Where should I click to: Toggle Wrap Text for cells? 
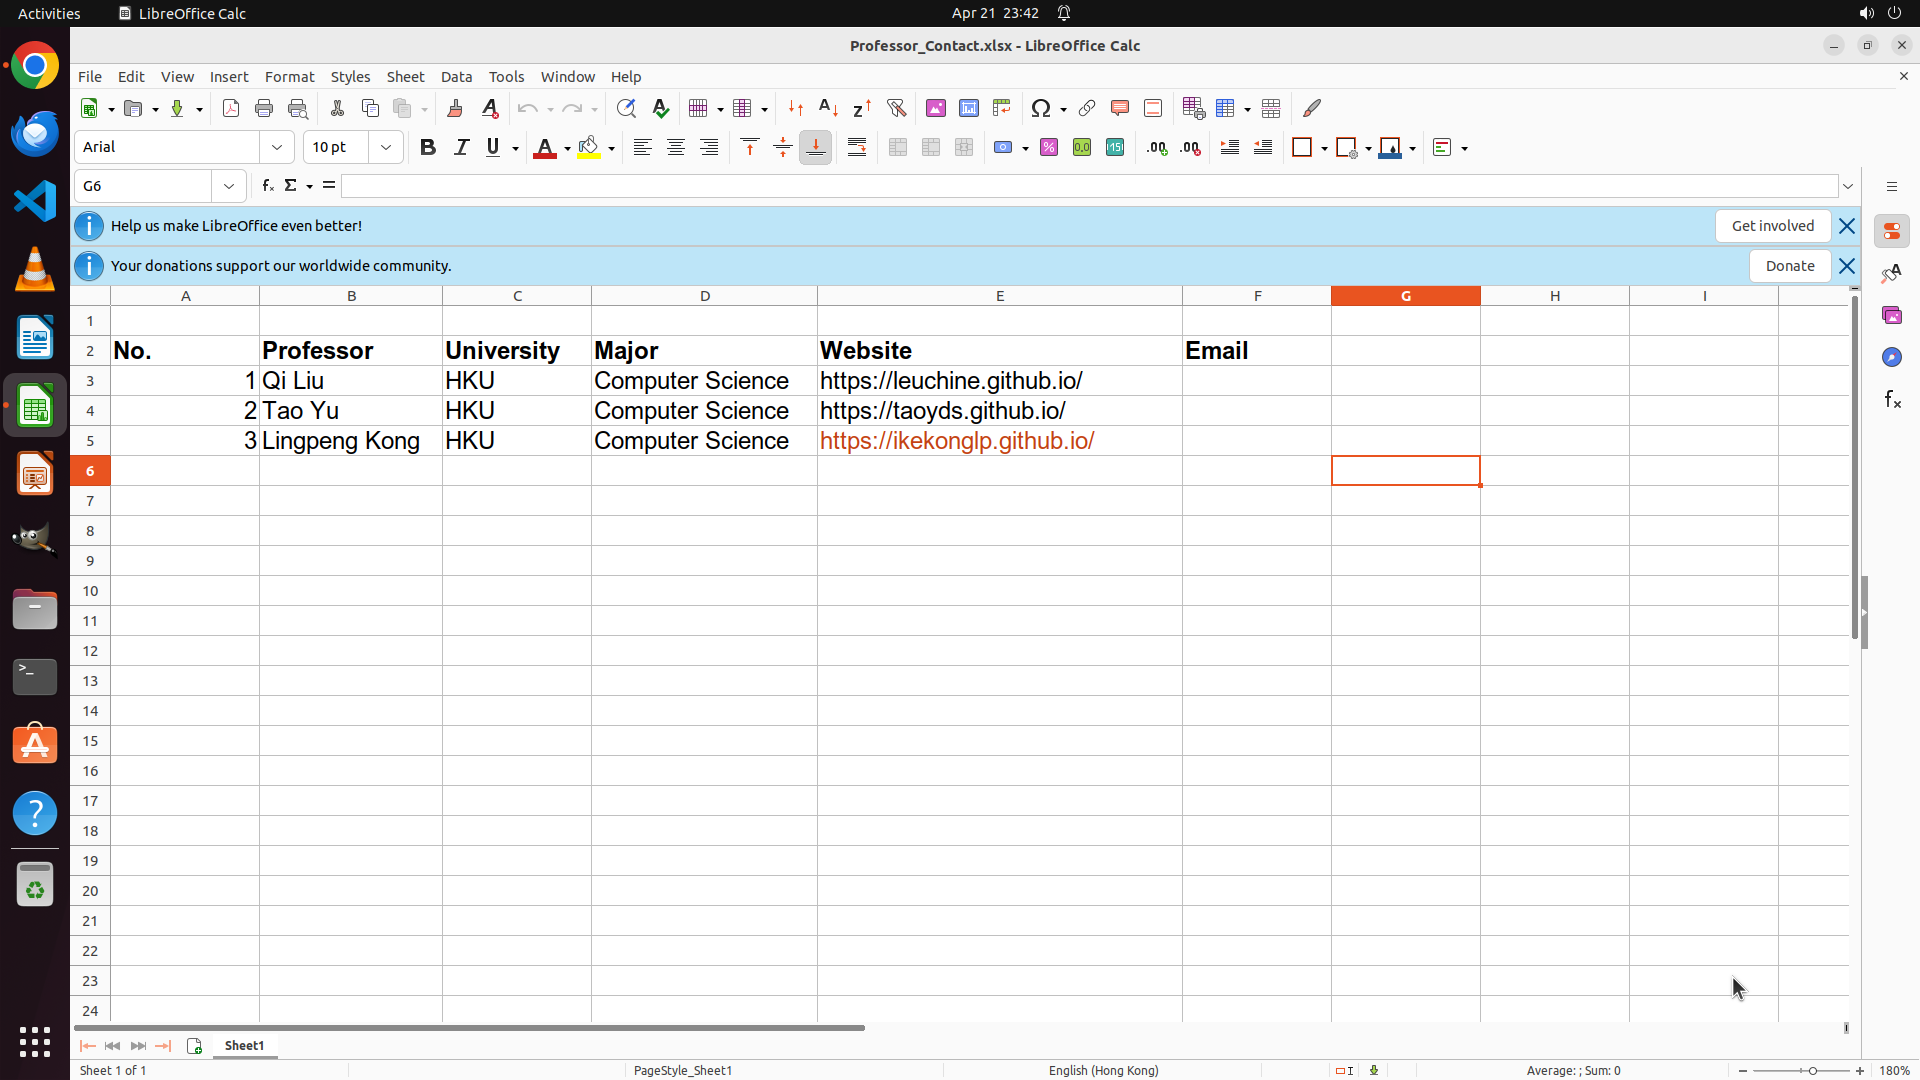(857, 148)
